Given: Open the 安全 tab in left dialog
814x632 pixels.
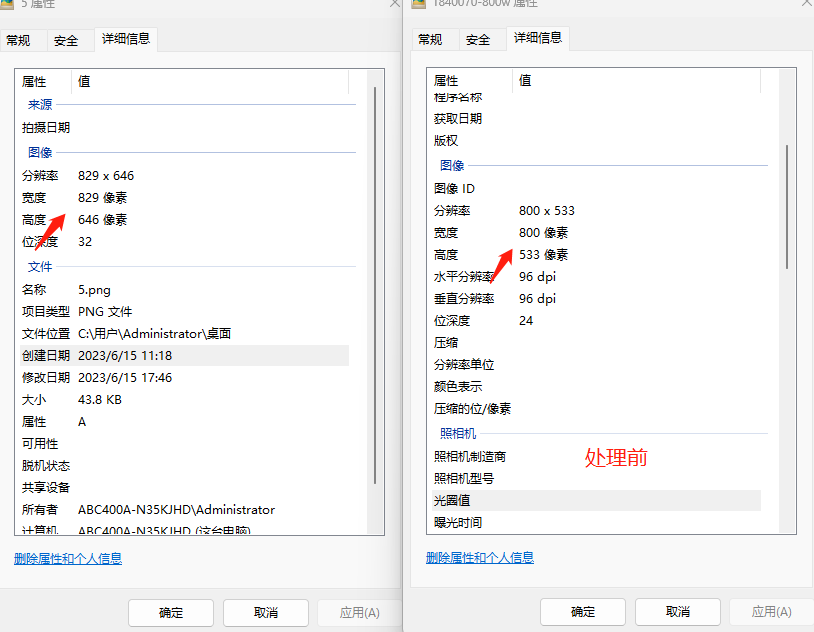Looking at the screenshot, I should click(x=66, y=41).
